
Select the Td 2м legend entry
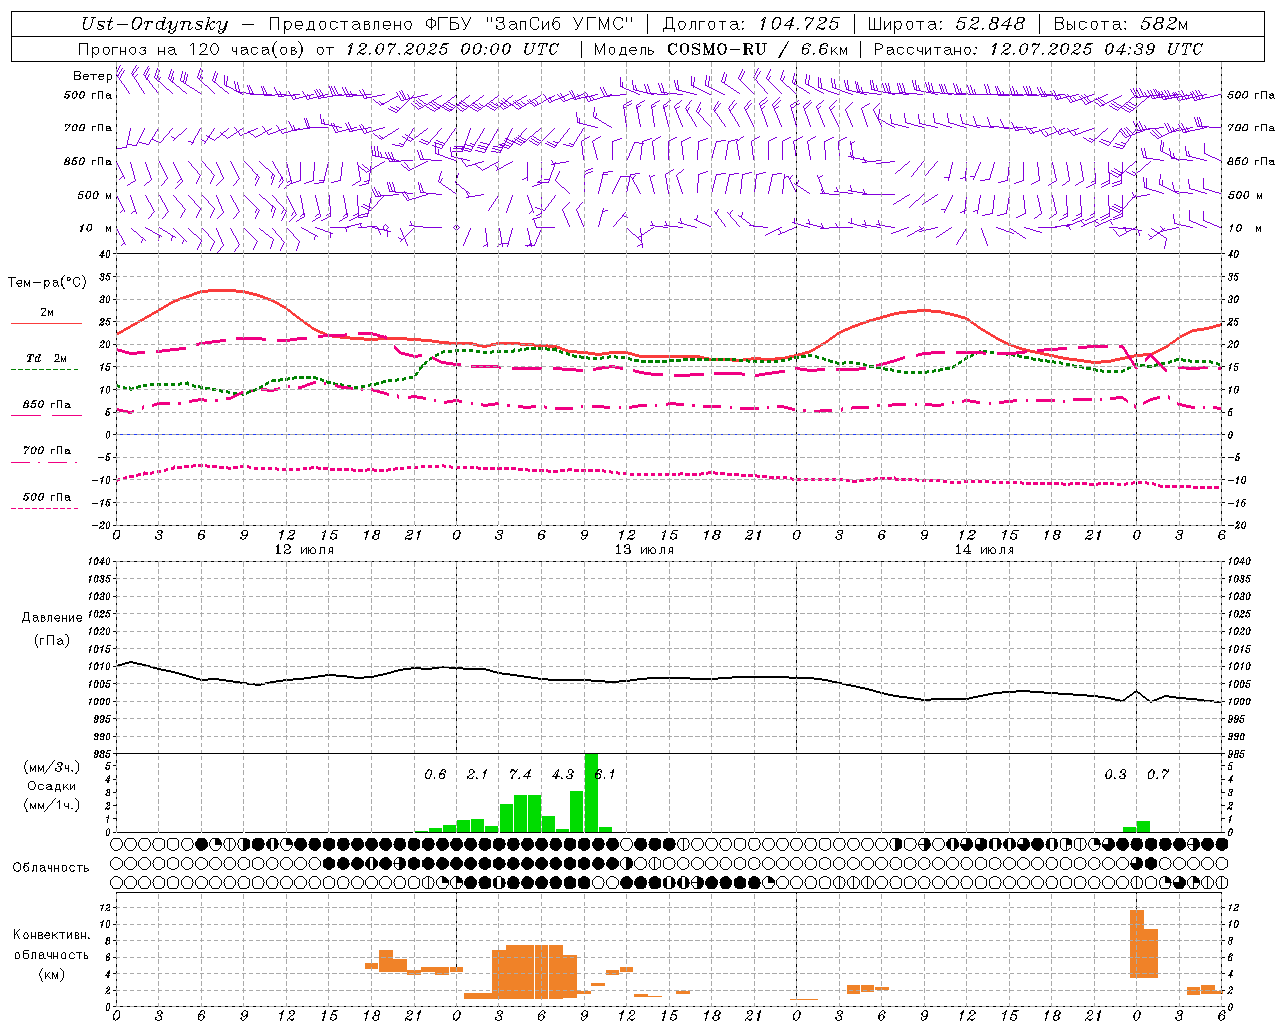47,358
